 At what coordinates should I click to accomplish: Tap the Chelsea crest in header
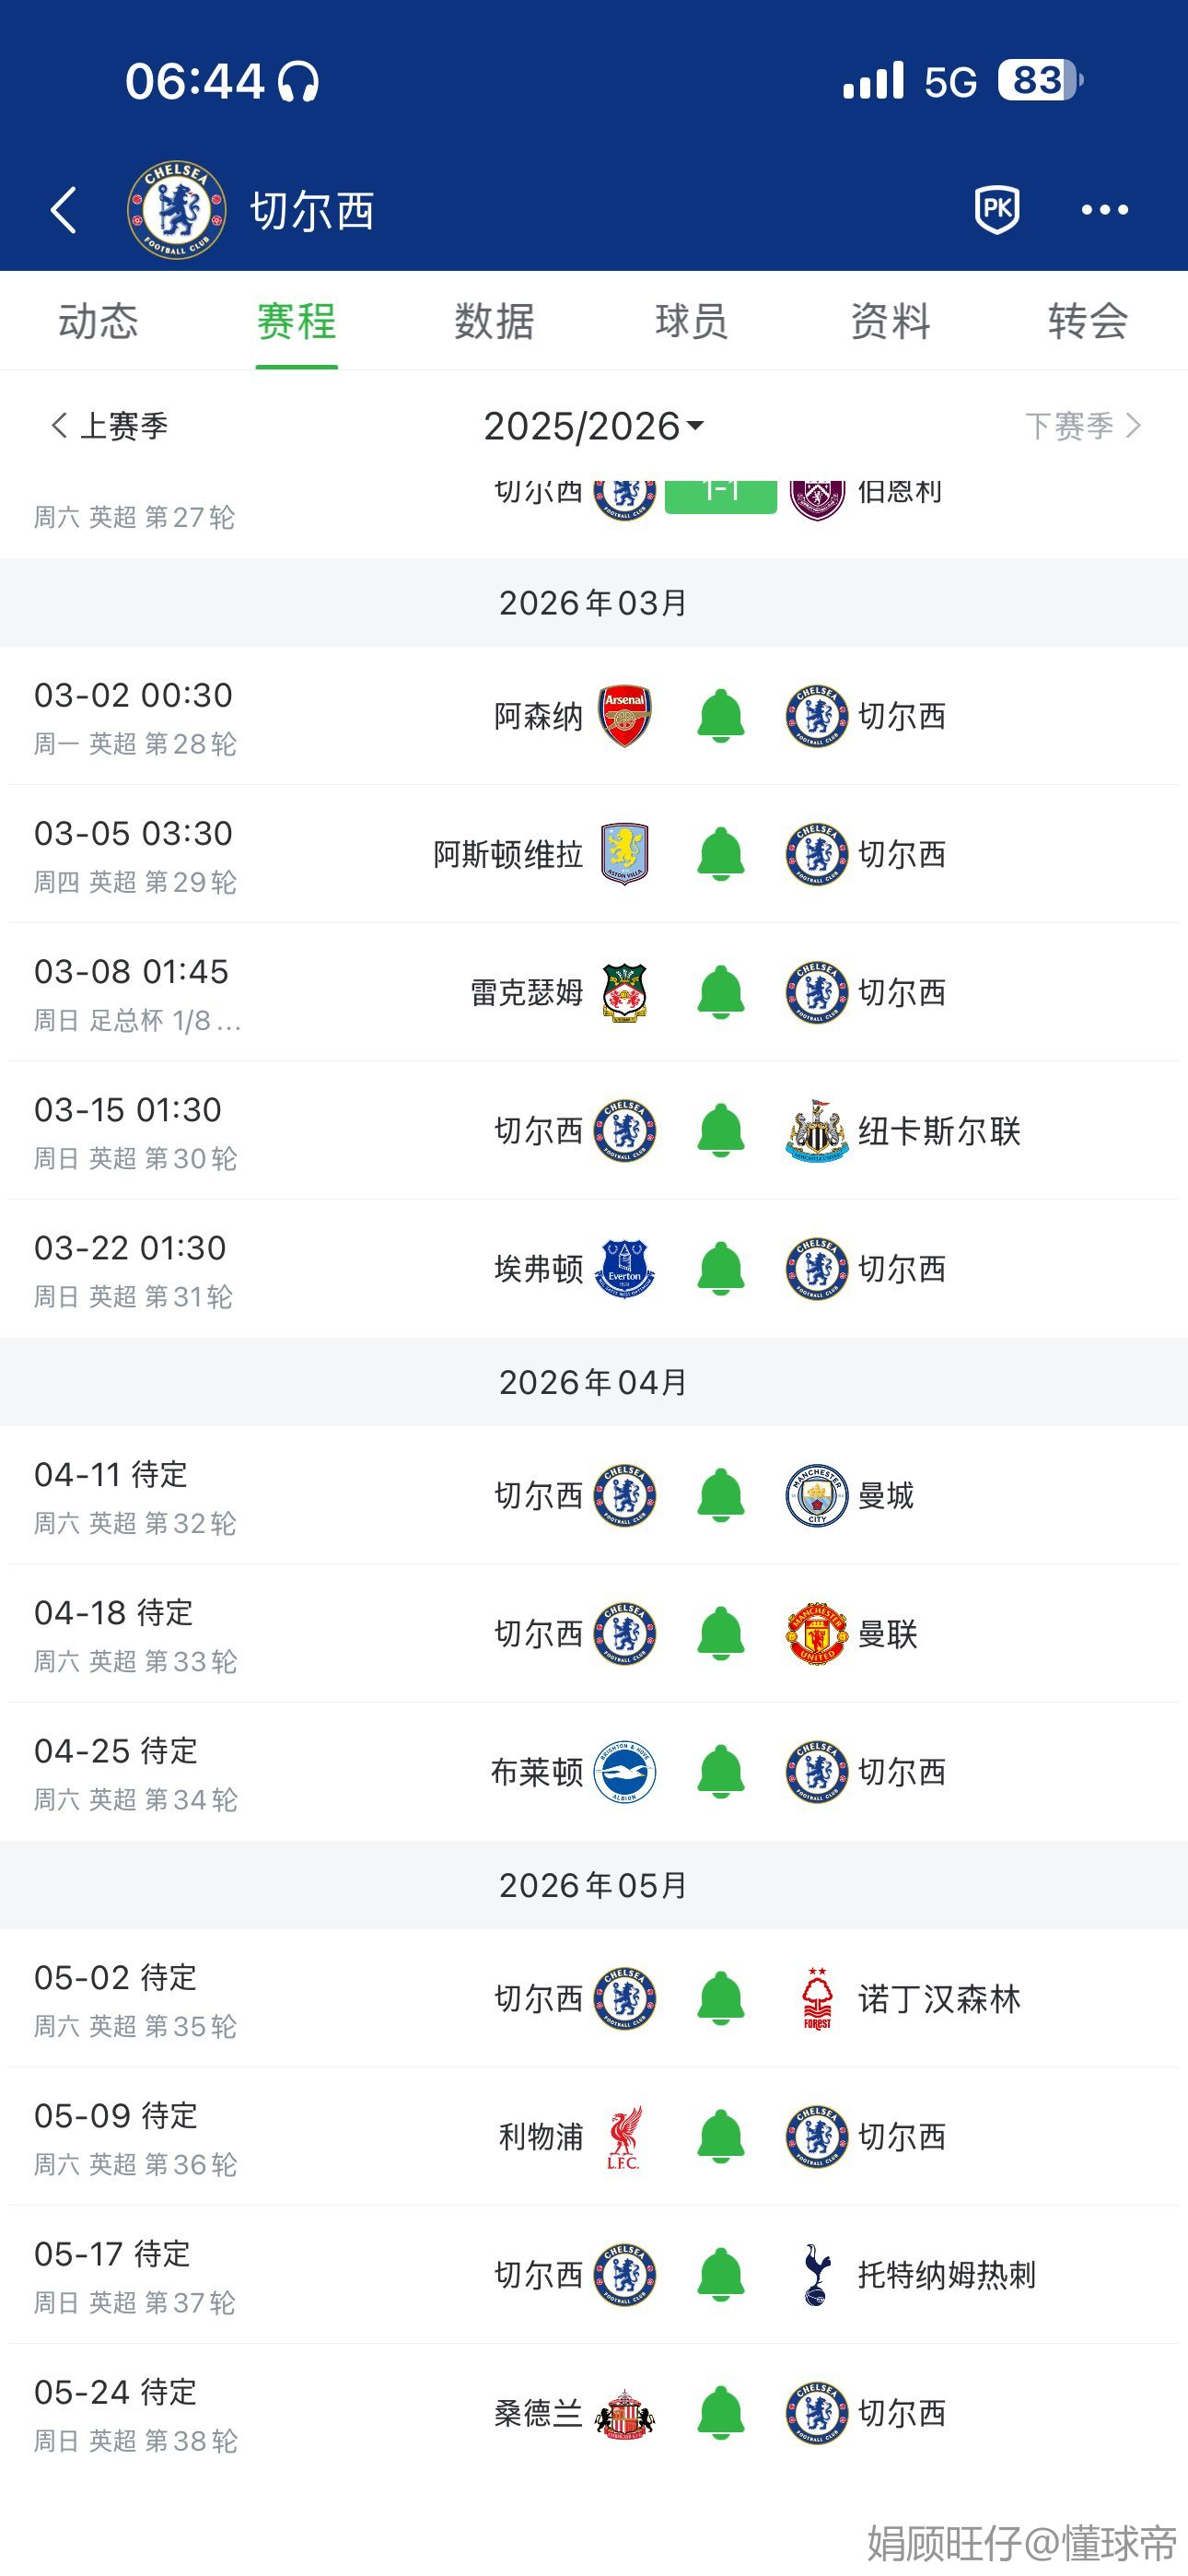(176, 211)
